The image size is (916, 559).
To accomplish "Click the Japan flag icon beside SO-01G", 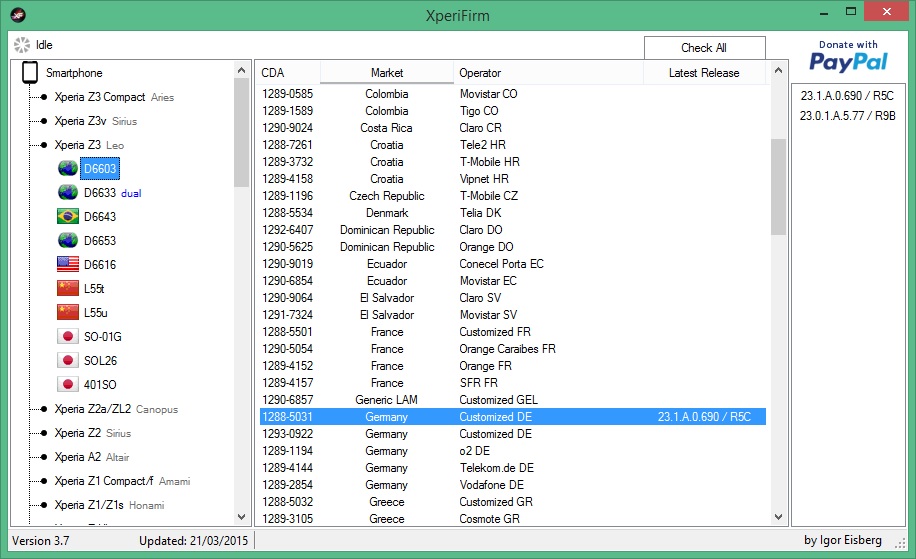I will point(68,336).
